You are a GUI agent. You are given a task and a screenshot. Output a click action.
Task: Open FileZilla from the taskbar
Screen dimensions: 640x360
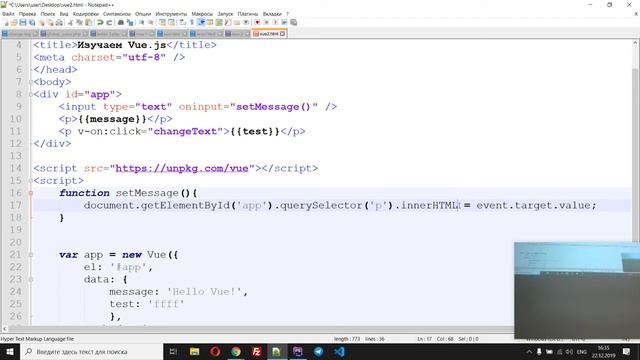256,351
